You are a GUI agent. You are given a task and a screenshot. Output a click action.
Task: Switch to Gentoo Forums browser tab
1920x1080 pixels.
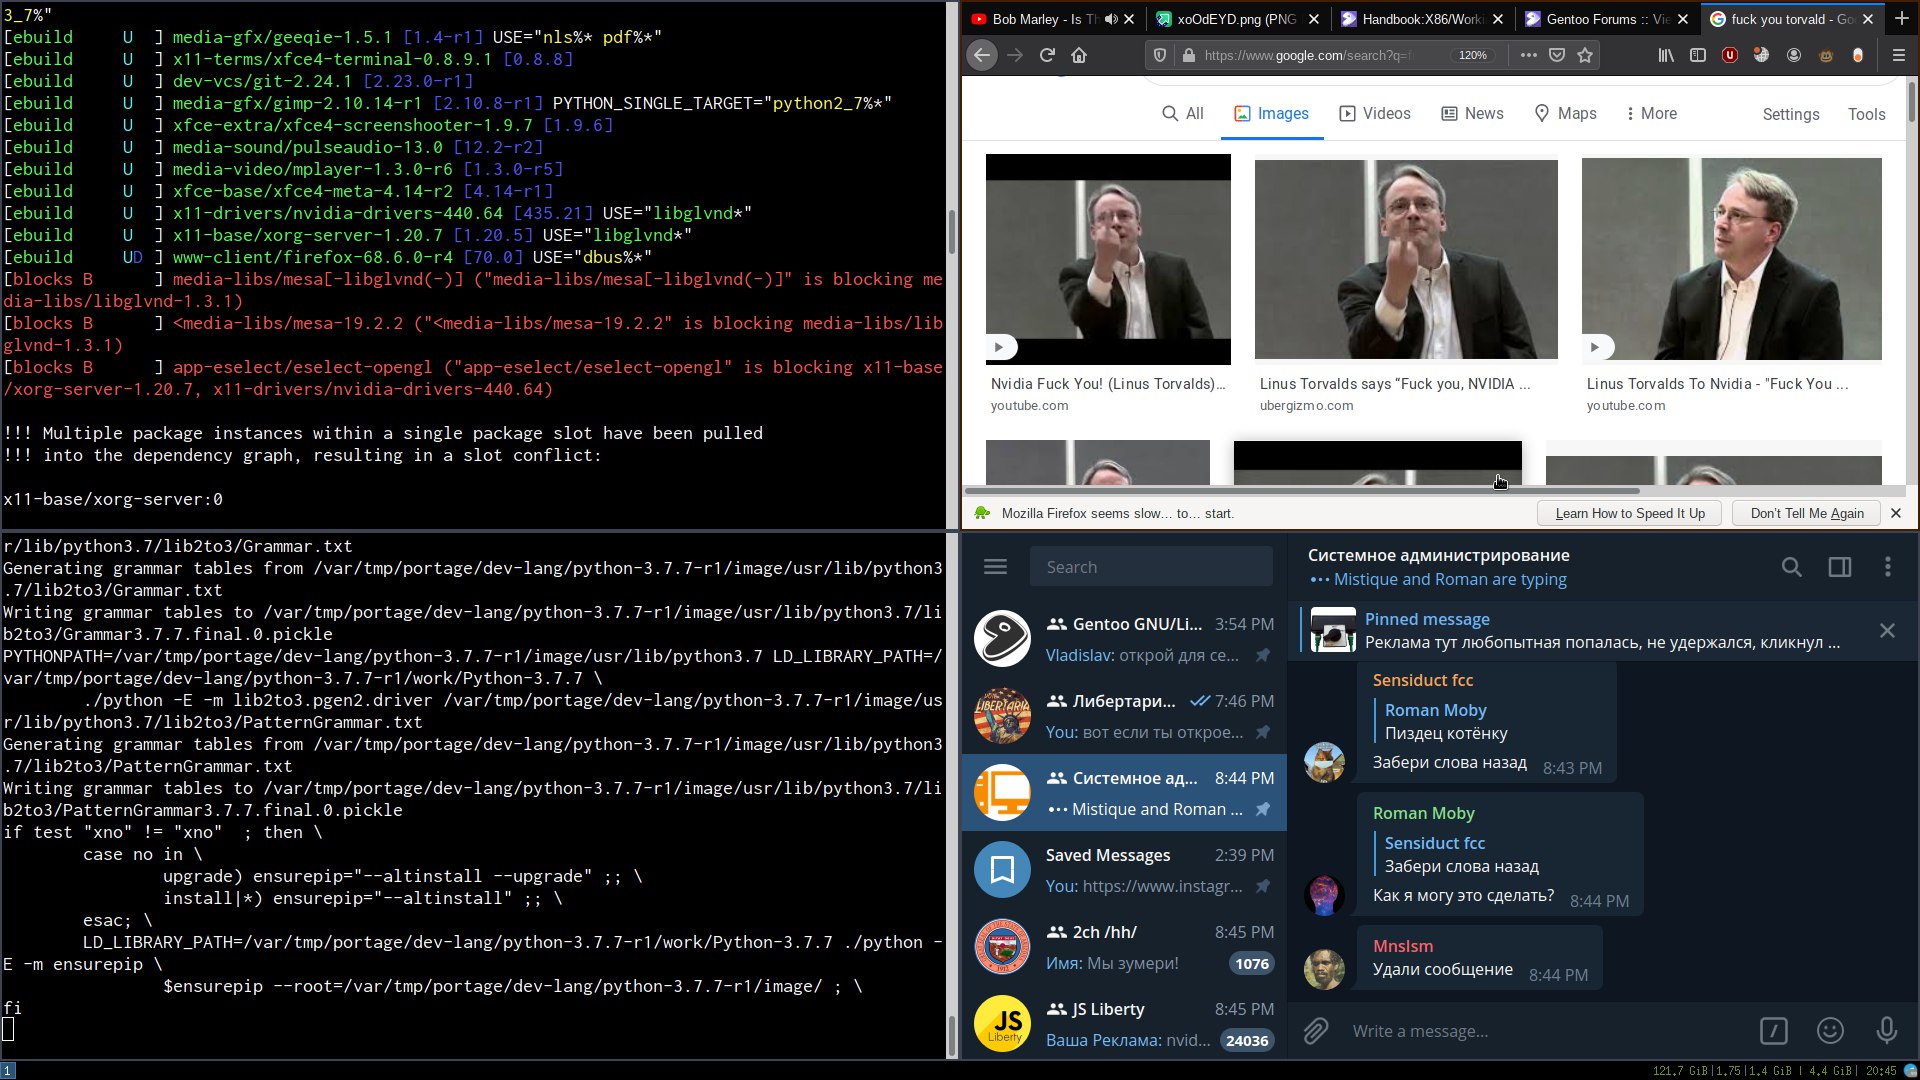1598,19
